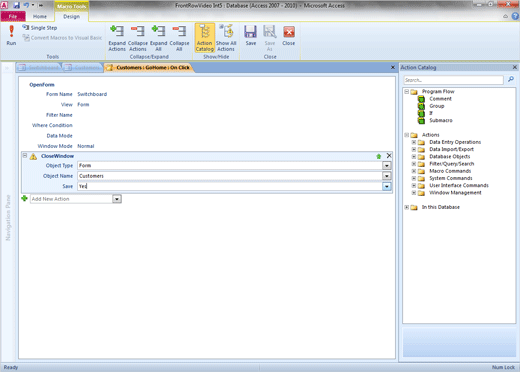Screen dimensions: 520x372
Task: Click the CloseWindow warning icon
Action: (x=33, y=156)
